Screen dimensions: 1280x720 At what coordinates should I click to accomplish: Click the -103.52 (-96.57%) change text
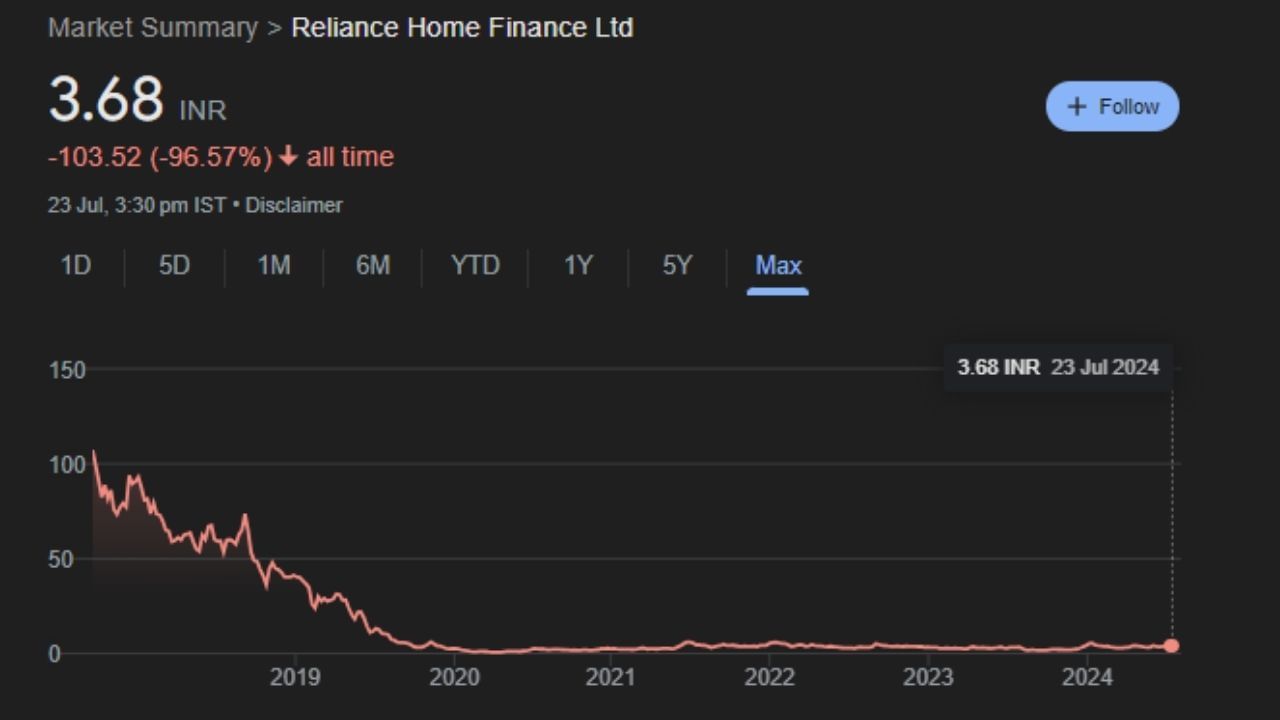click(160, 157)
